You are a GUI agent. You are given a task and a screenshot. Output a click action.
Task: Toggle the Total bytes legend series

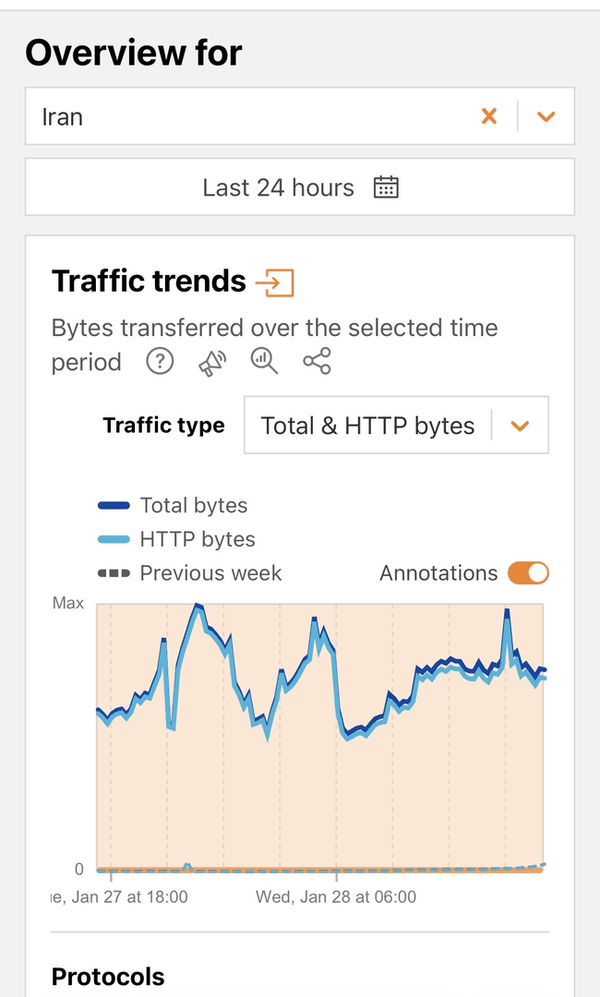tap(193, 505)
